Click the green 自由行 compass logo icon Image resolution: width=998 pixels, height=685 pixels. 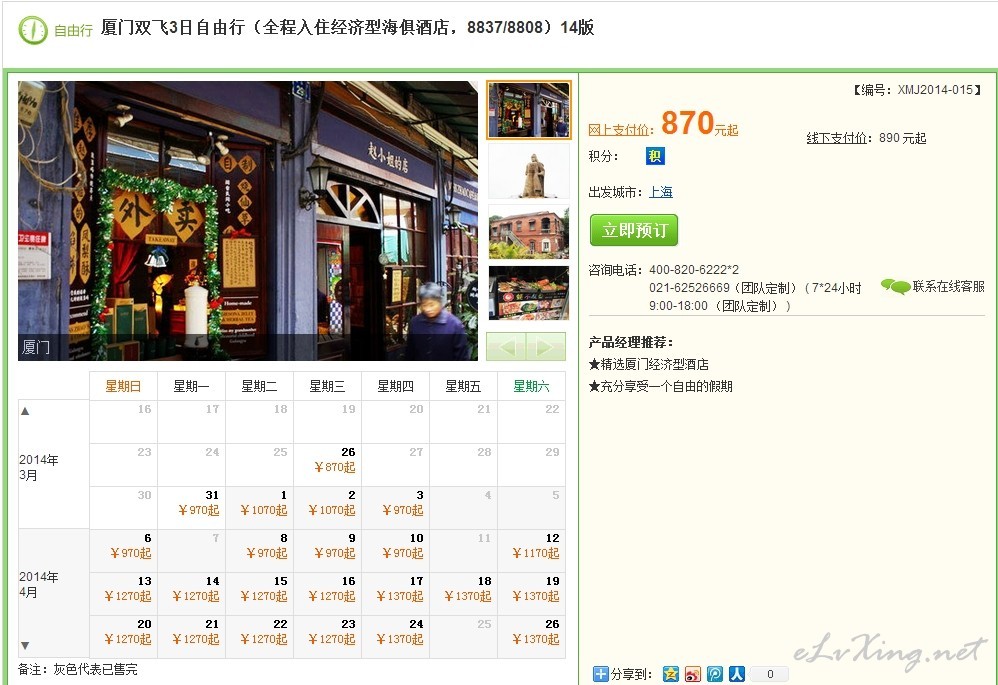click(x=33, y=29)
